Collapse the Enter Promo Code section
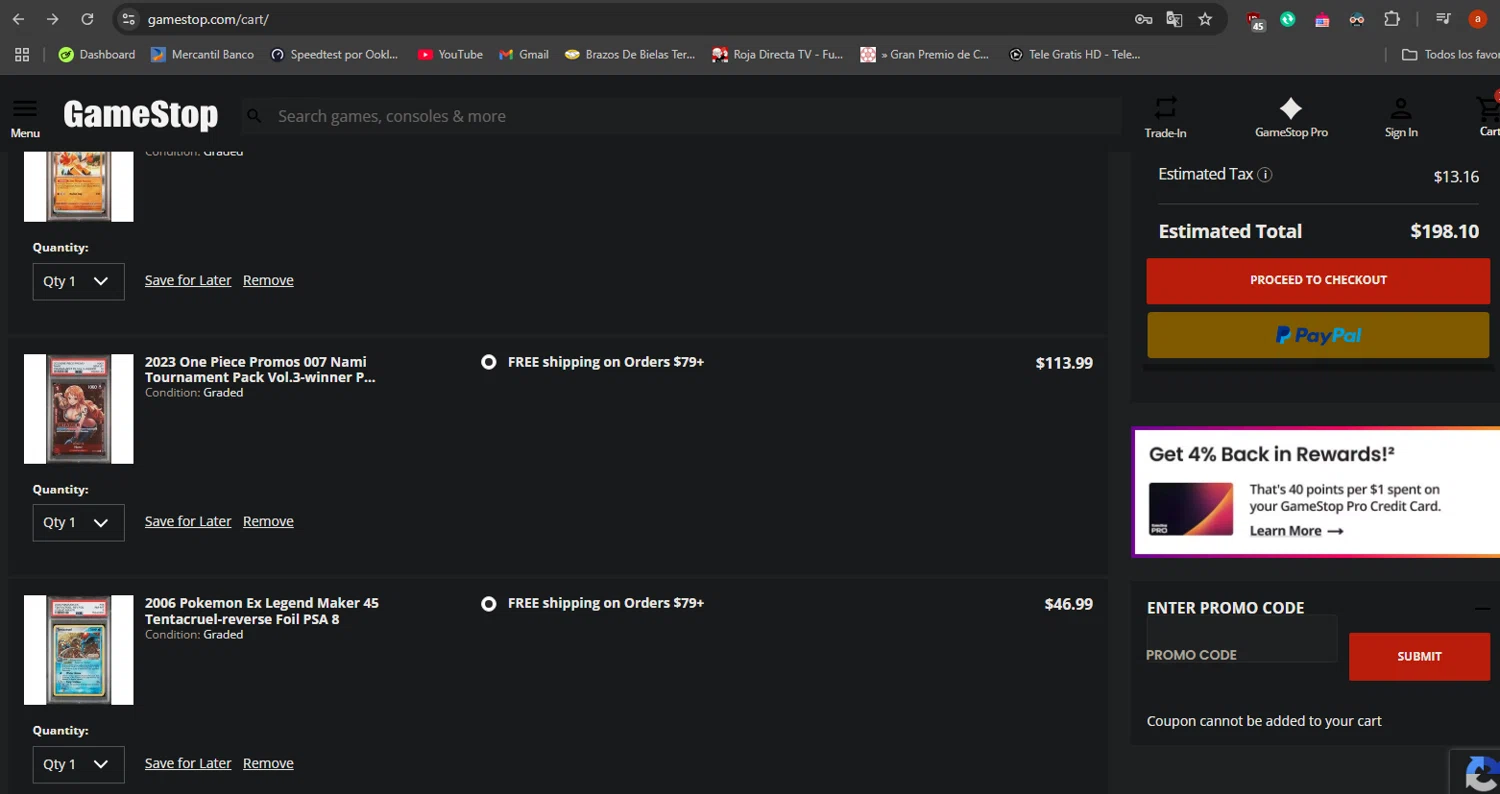 tap(1482, 608)
